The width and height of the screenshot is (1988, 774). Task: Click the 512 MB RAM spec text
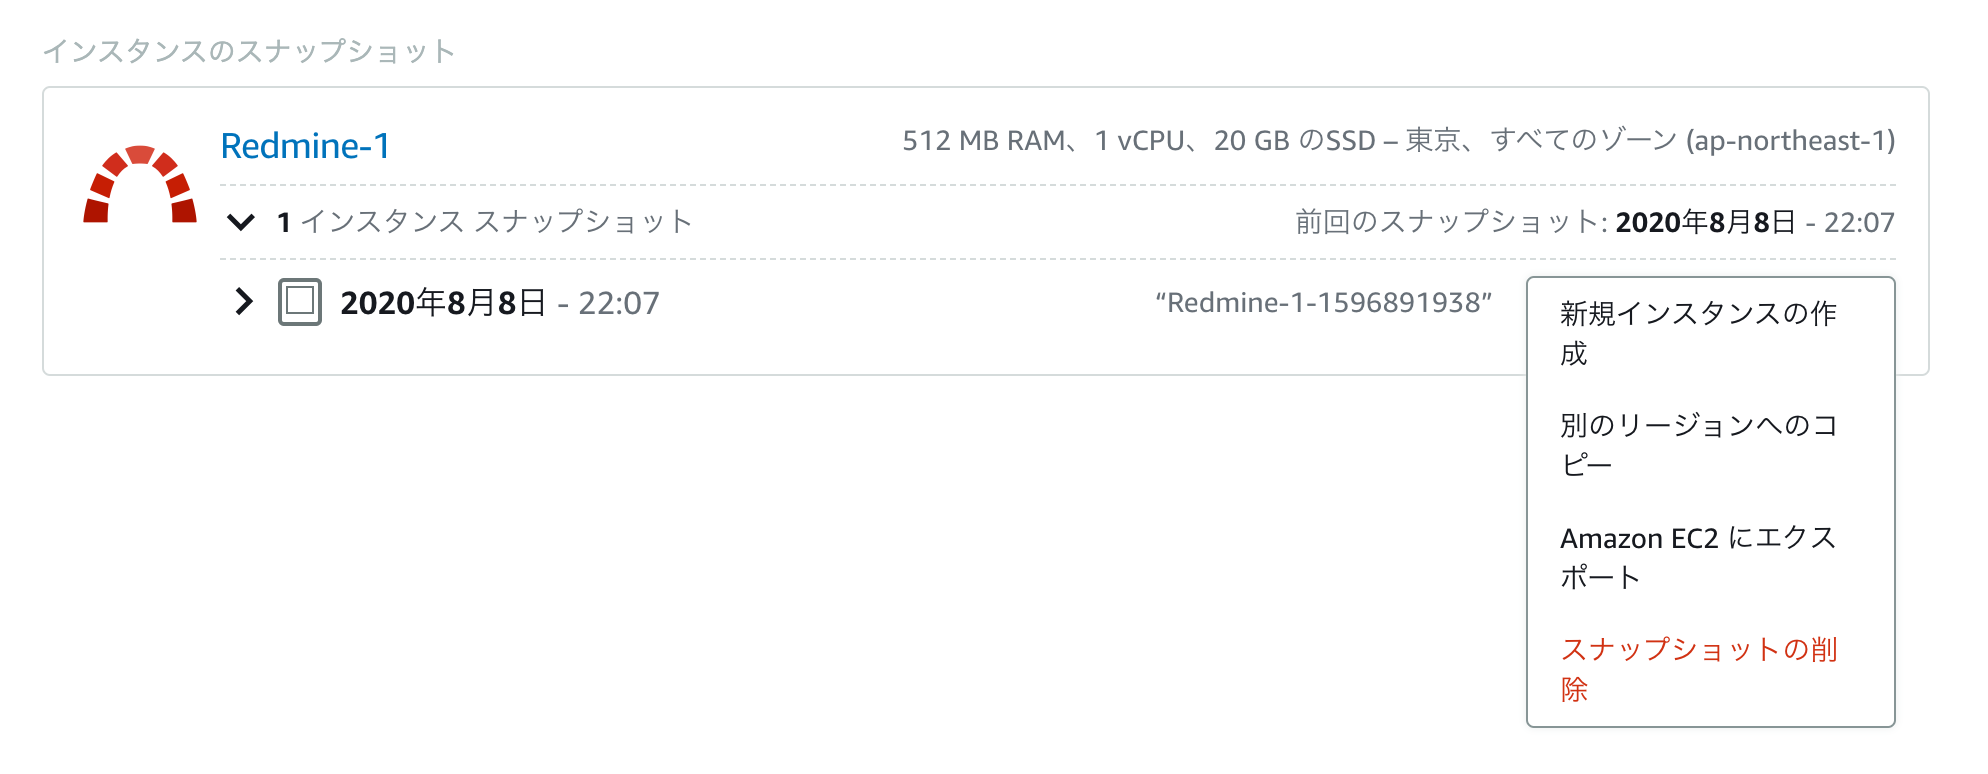[x=983, y=141]
